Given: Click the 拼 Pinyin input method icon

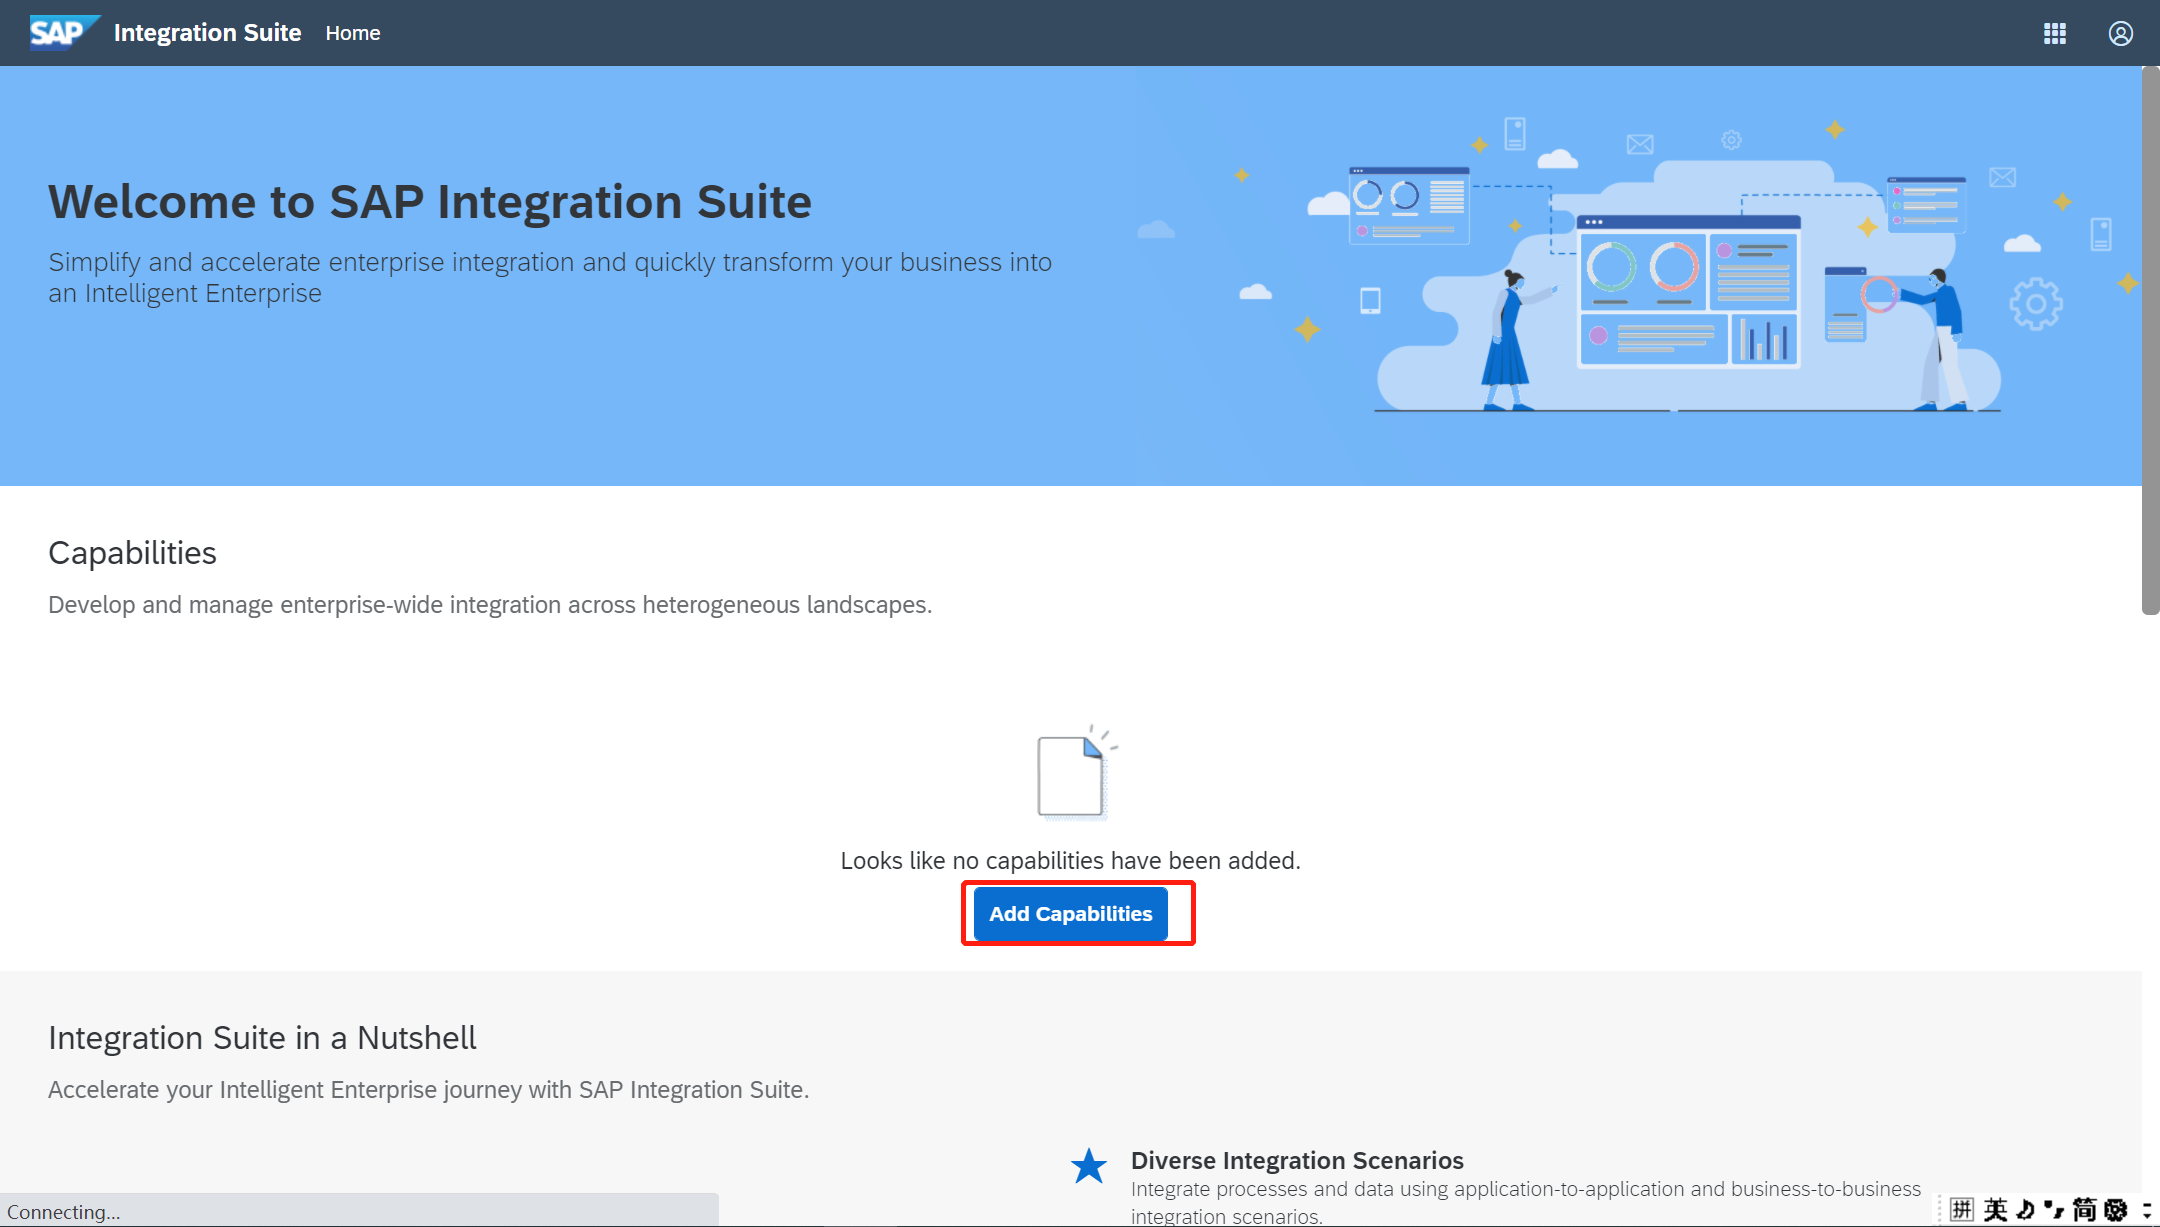Looking at the screenshot, I should [1962, 1210].
